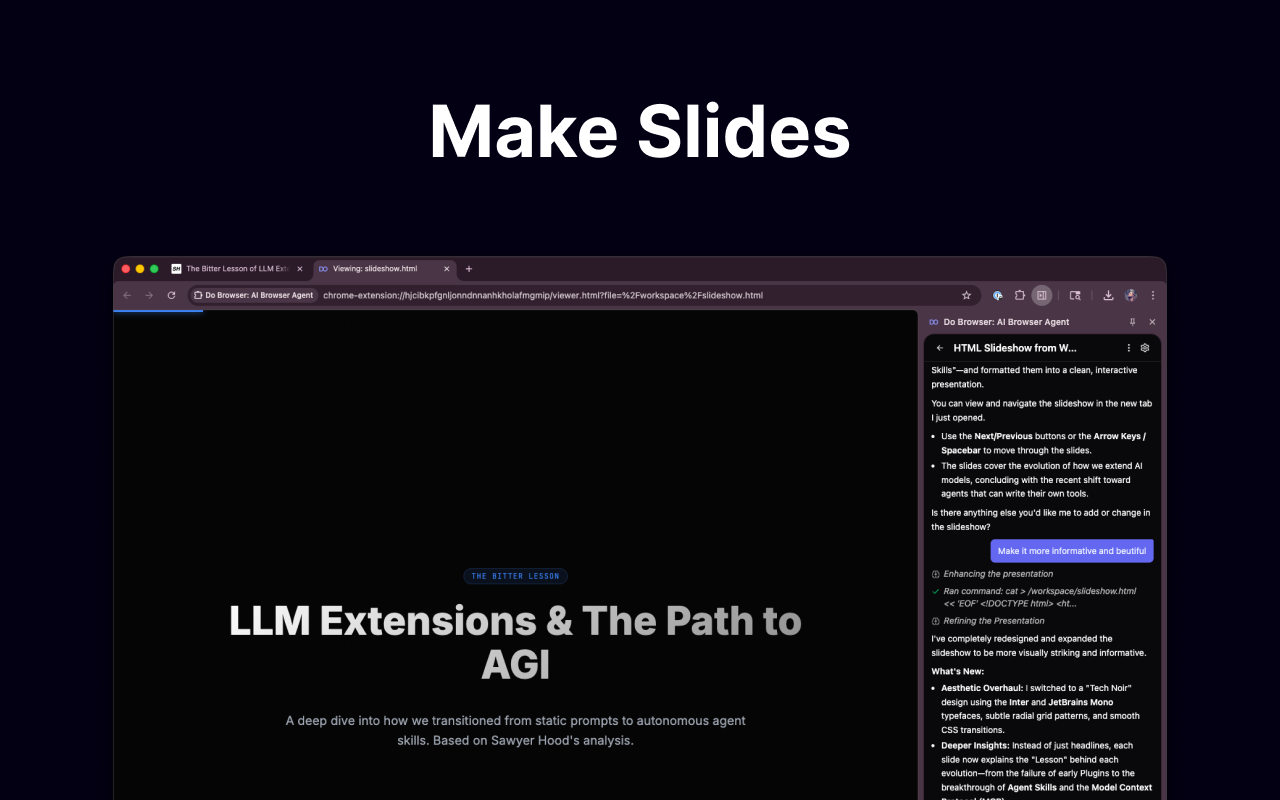The image size is (1280, 800).
Task: Click THE BITTER LESSON badge on slide
Action: pos(515,576)
